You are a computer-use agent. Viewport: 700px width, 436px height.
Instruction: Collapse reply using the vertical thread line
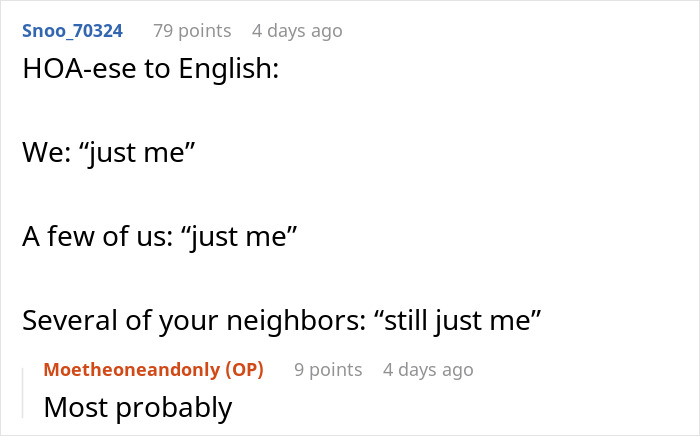22,388
